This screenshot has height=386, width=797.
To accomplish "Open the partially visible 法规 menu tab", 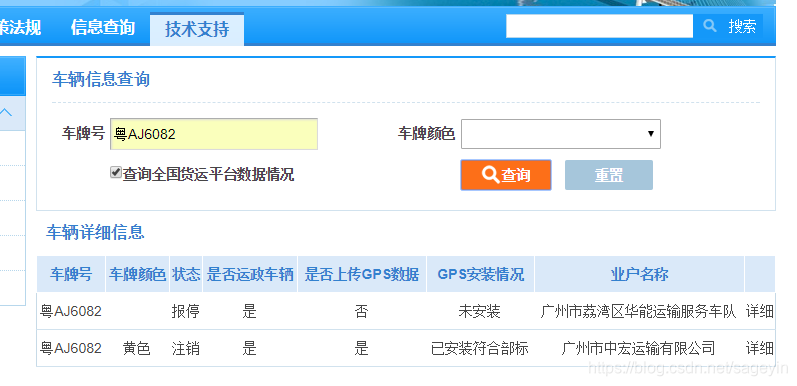I will 20,27.
